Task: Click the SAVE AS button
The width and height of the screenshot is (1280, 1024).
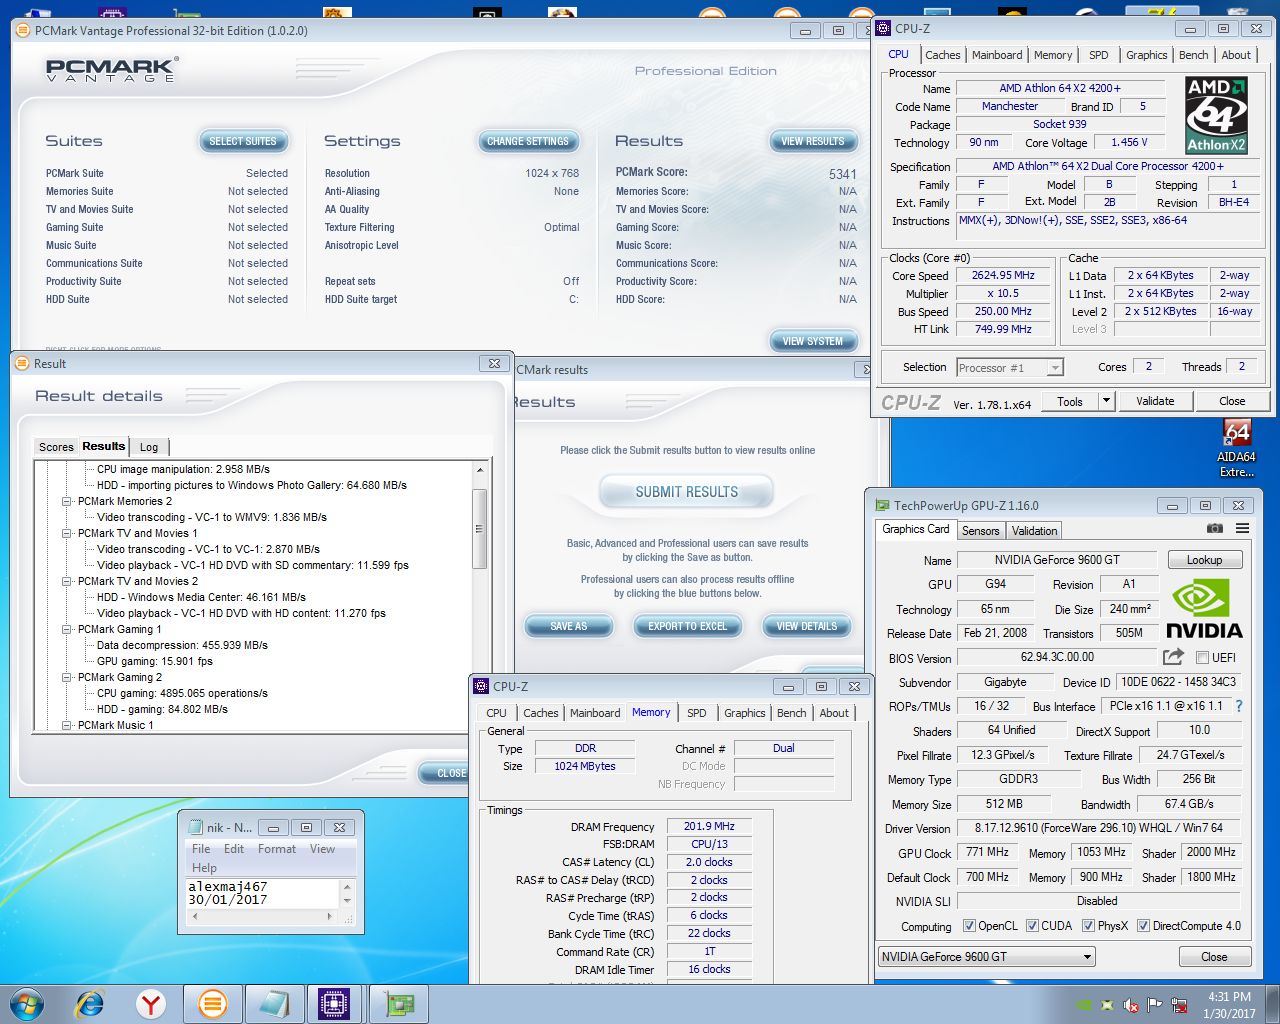Action: [569, 626]
